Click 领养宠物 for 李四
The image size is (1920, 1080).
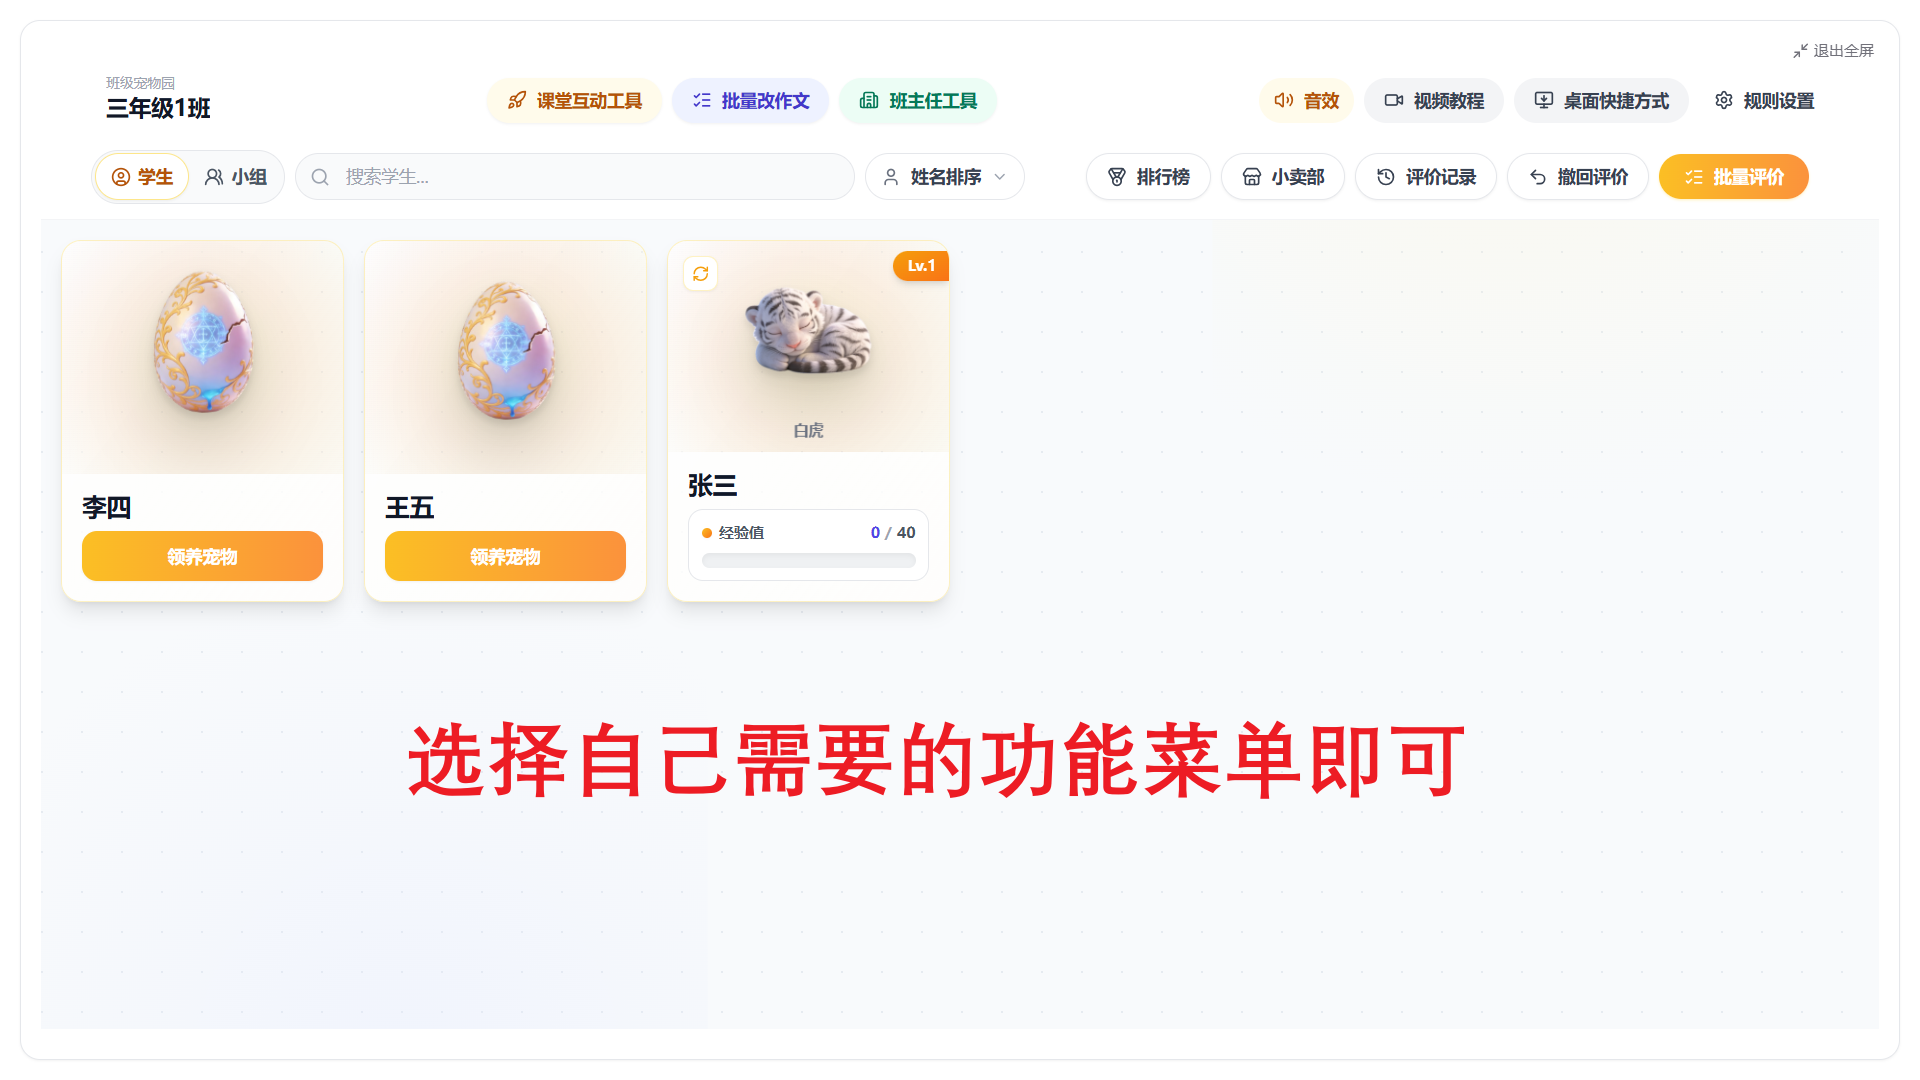coord(202,556)
